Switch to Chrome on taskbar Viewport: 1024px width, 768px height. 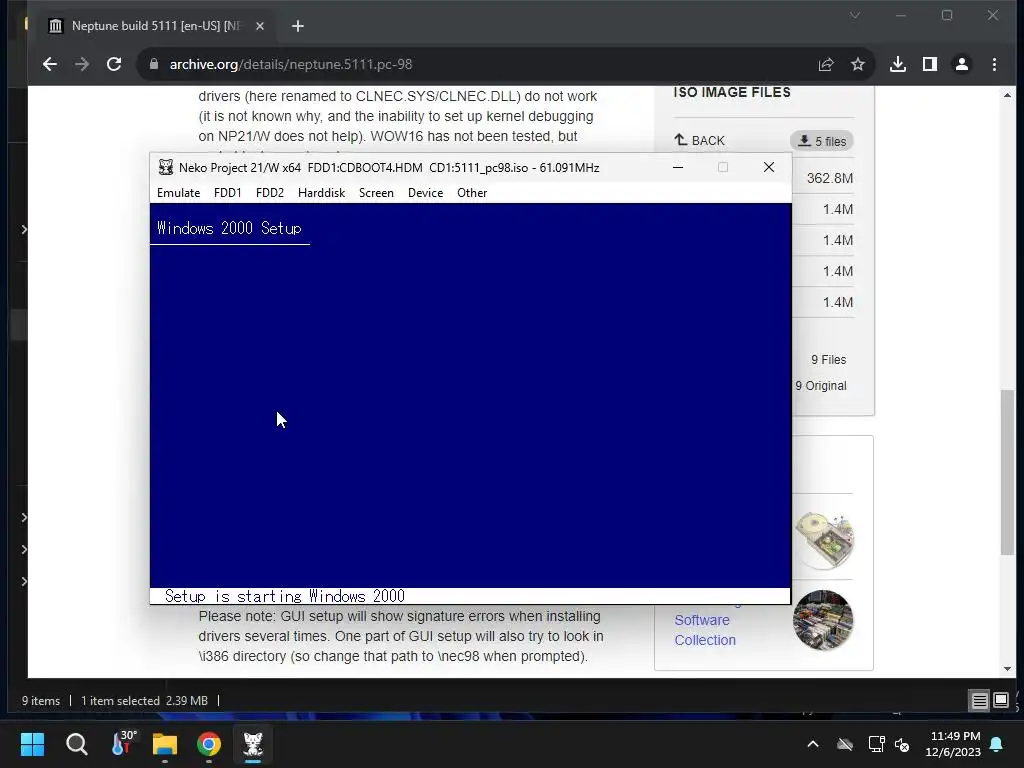(x=209, y=744)
